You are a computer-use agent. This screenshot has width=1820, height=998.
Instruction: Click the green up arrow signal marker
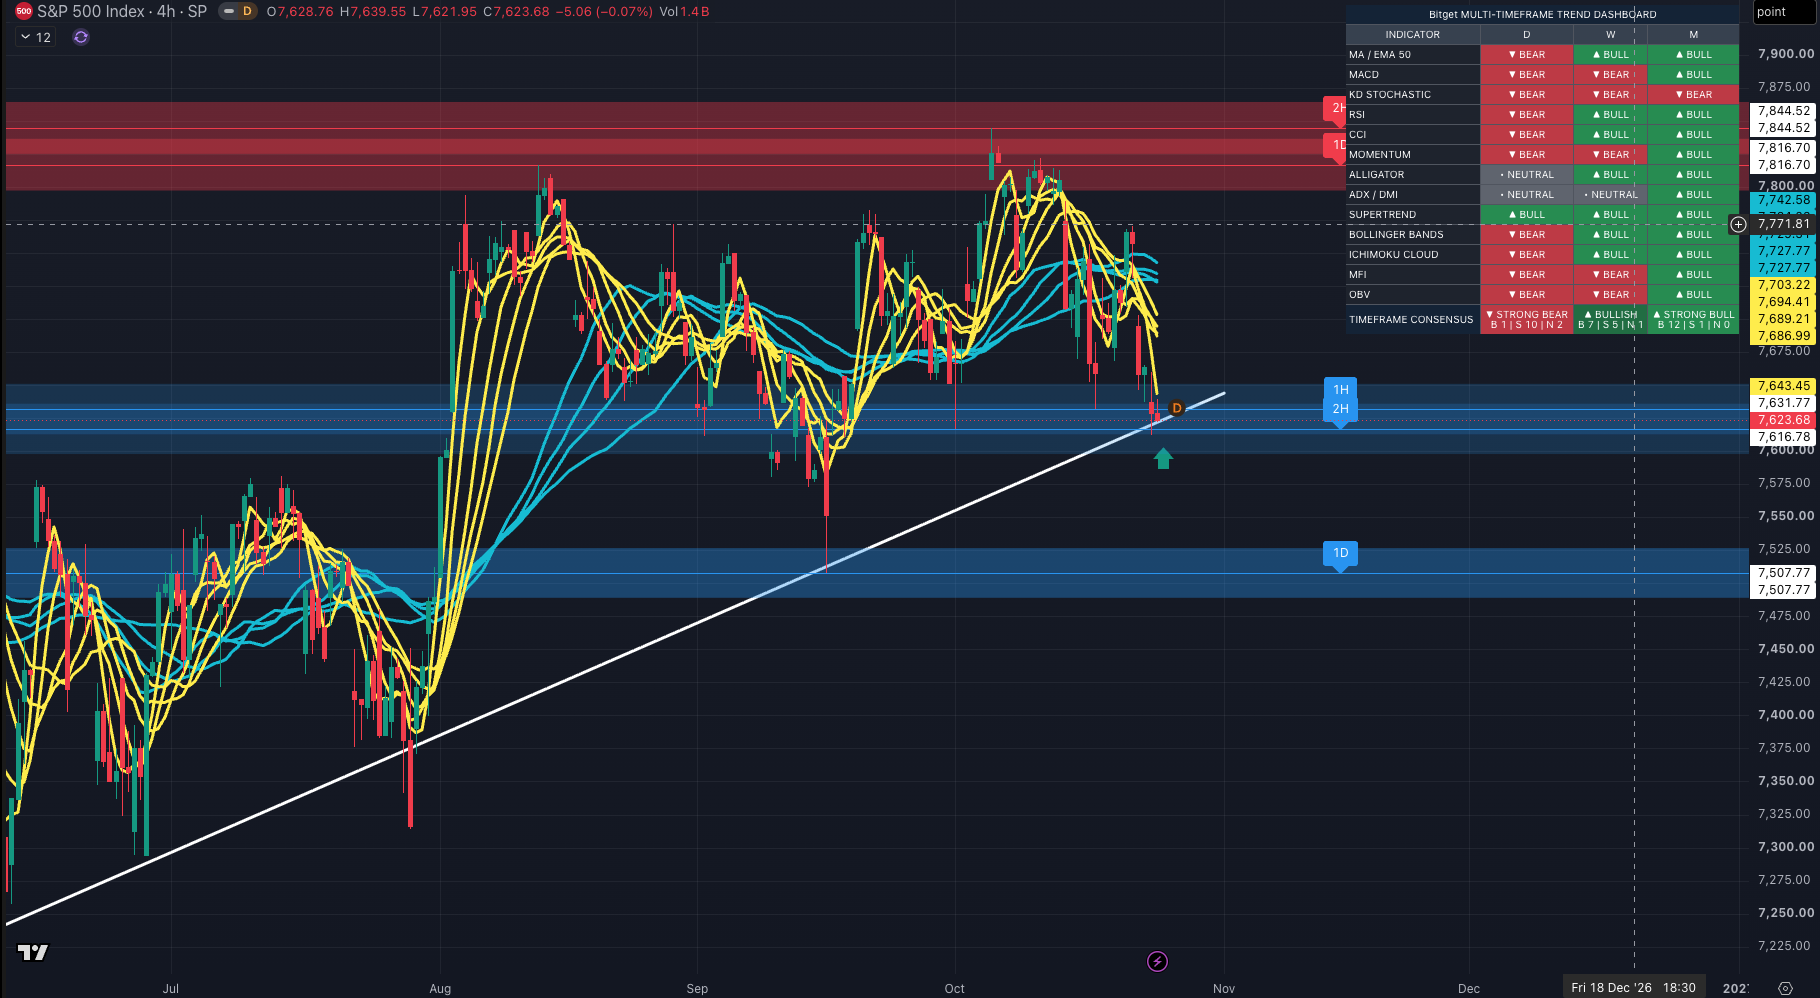click(x=1163, y=458)
